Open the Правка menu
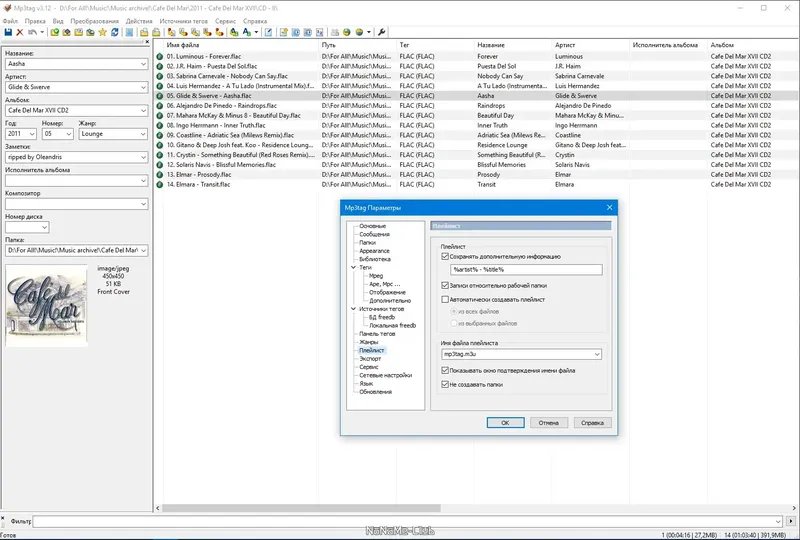This screenshot has width=800, height=540. (35, 21)
